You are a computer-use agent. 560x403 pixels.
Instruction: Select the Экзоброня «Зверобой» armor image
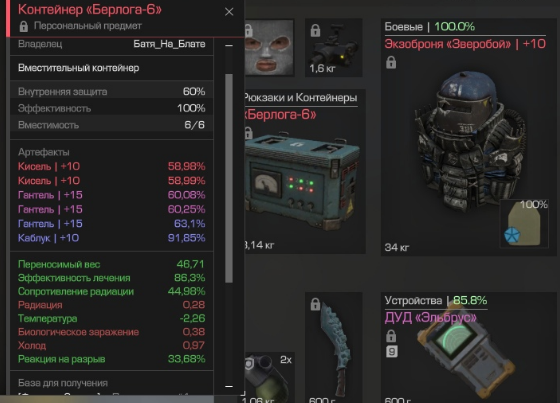tap(469, 142)
